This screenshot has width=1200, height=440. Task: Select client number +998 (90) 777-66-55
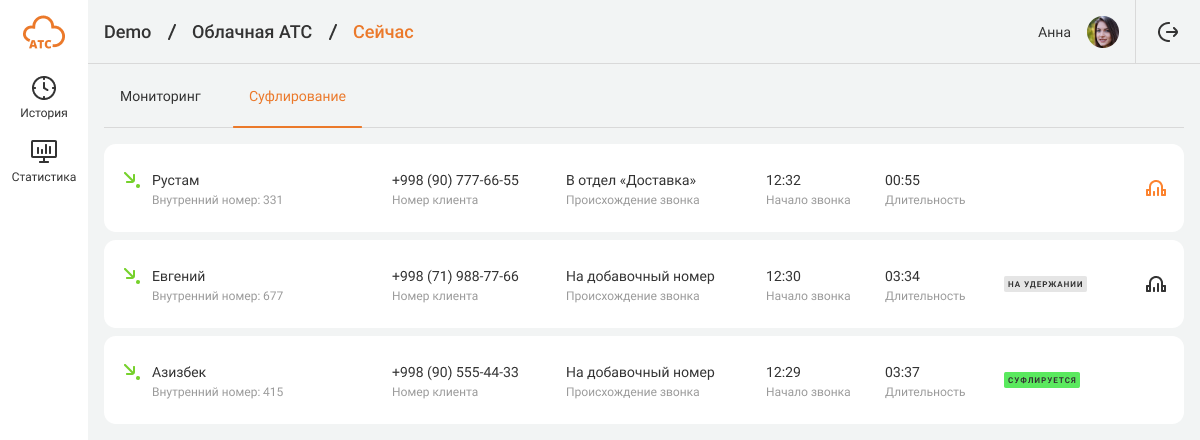(x=455, y=180)
